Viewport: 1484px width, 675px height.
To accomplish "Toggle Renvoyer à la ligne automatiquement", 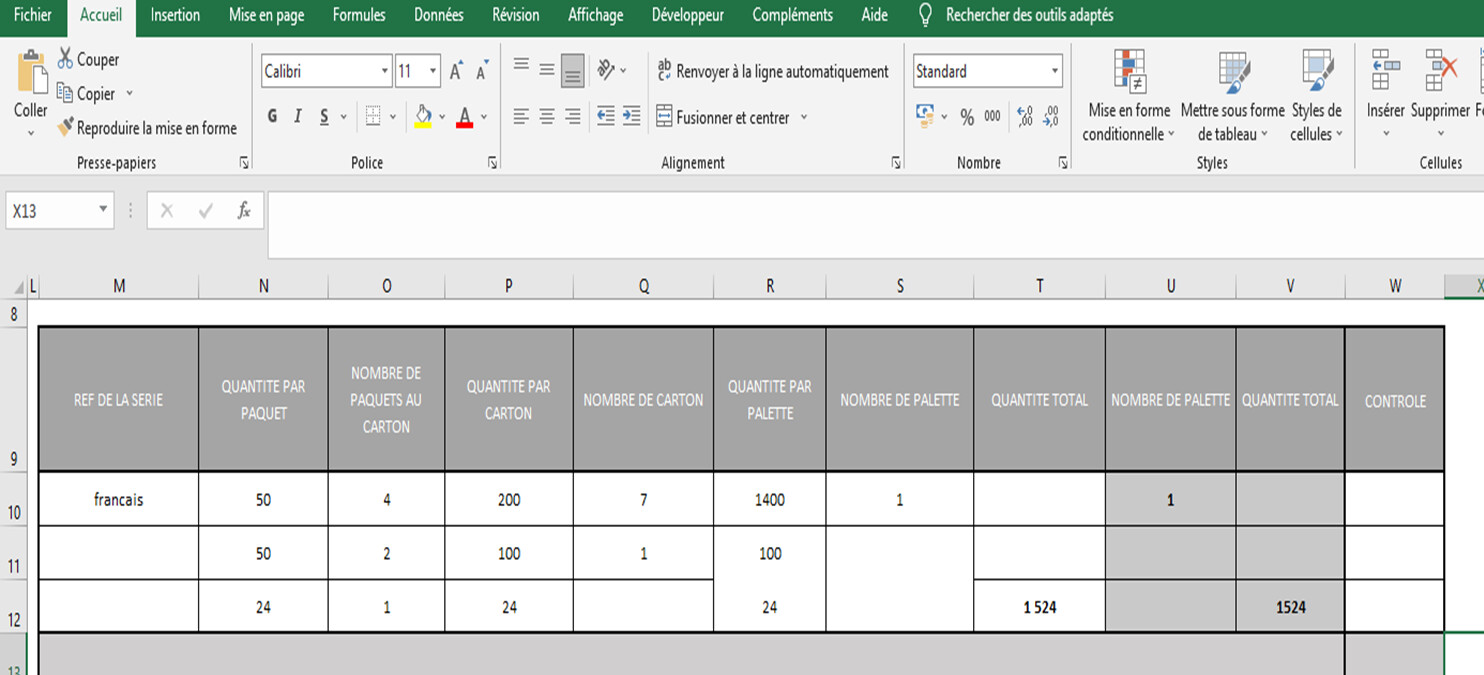I will (772, 71).
